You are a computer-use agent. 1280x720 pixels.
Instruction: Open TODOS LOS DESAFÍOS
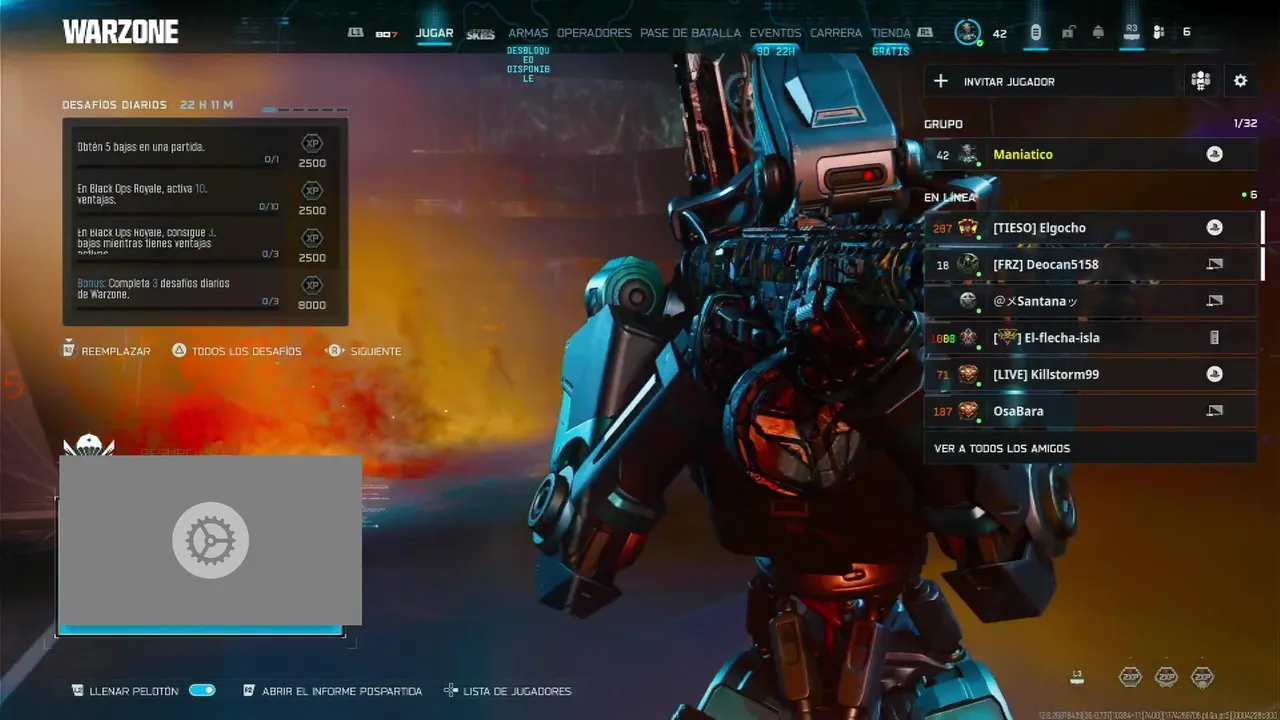(x=236, y=351)
